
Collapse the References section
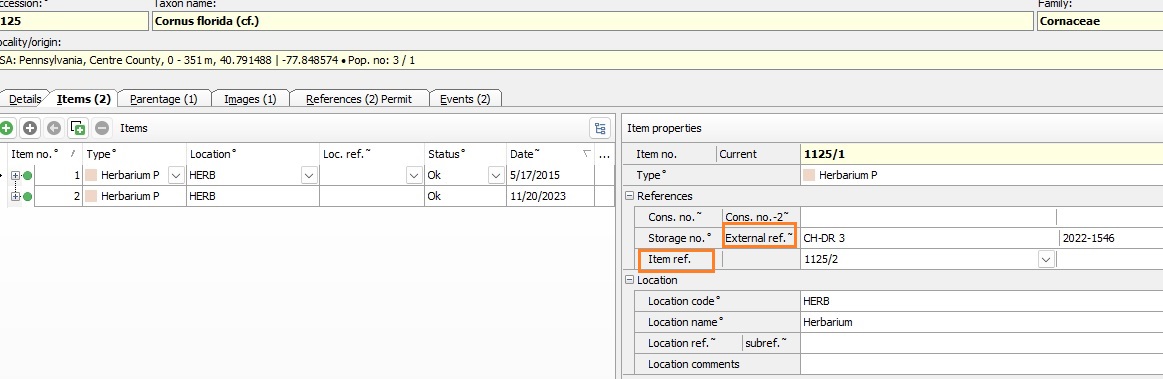tap(630, 196)
